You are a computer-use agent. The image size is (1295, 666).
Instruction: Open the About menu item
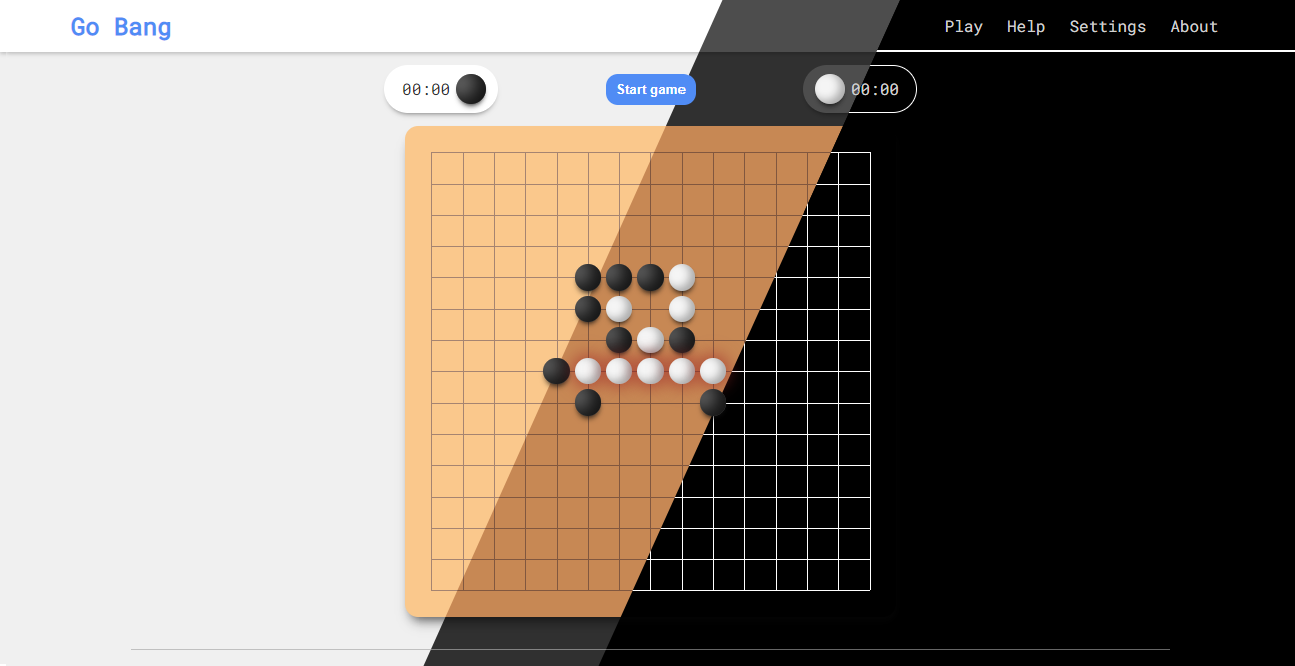click(x=1193, y=26)
